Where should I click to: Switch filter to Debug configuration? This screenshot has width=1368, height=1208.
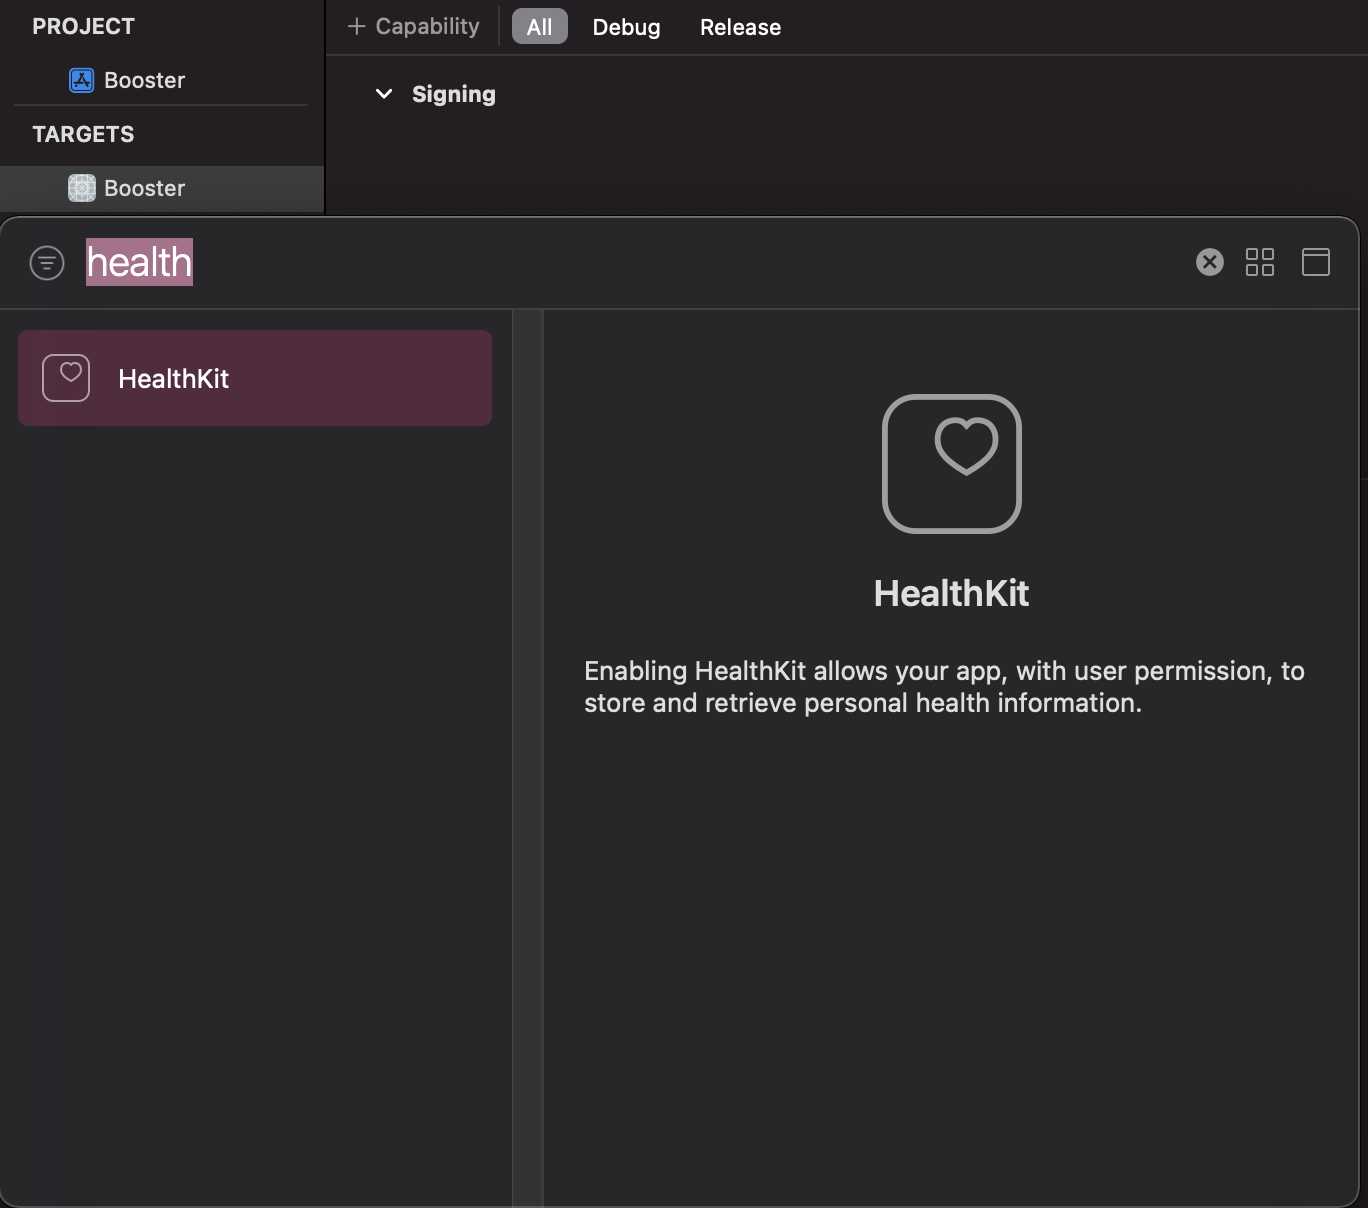tap(626, 26)
